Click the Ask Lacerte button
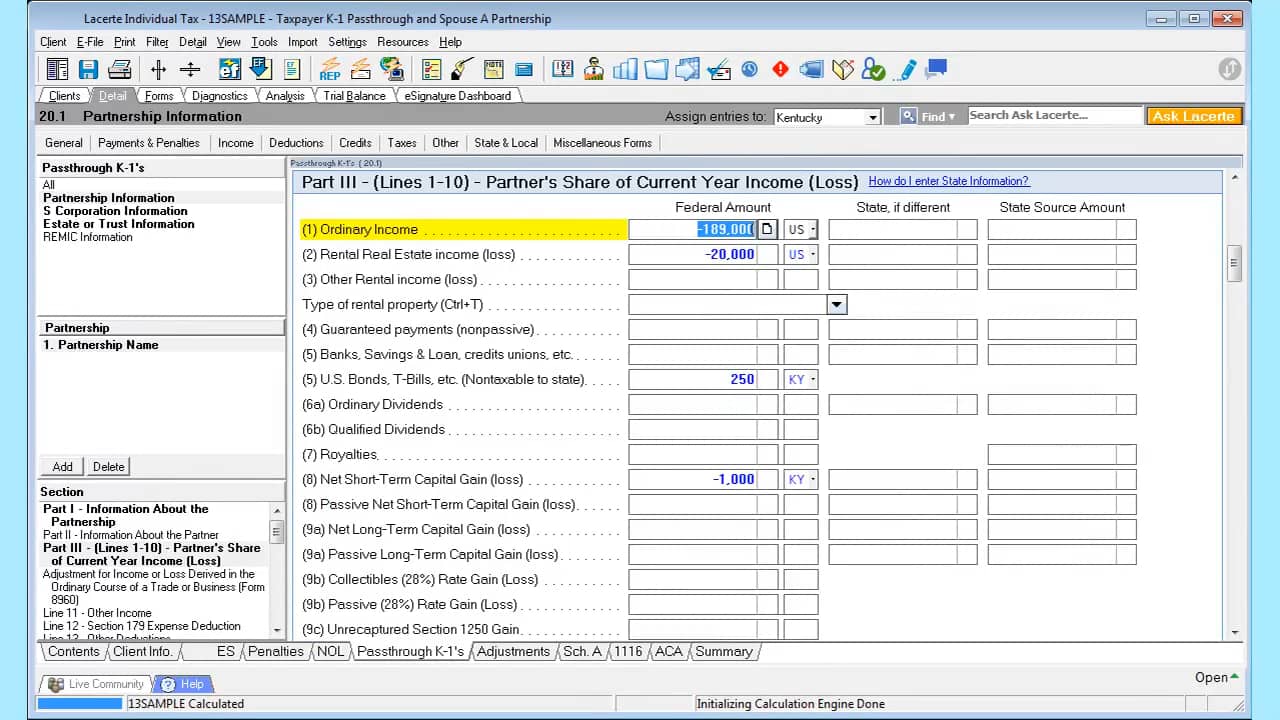1280x720 pixels. (x=1194, y=117)
